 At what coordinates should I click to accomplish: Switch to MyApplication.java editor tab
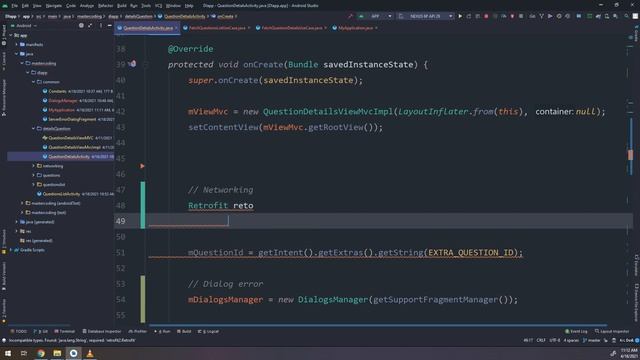coord(355,28)
